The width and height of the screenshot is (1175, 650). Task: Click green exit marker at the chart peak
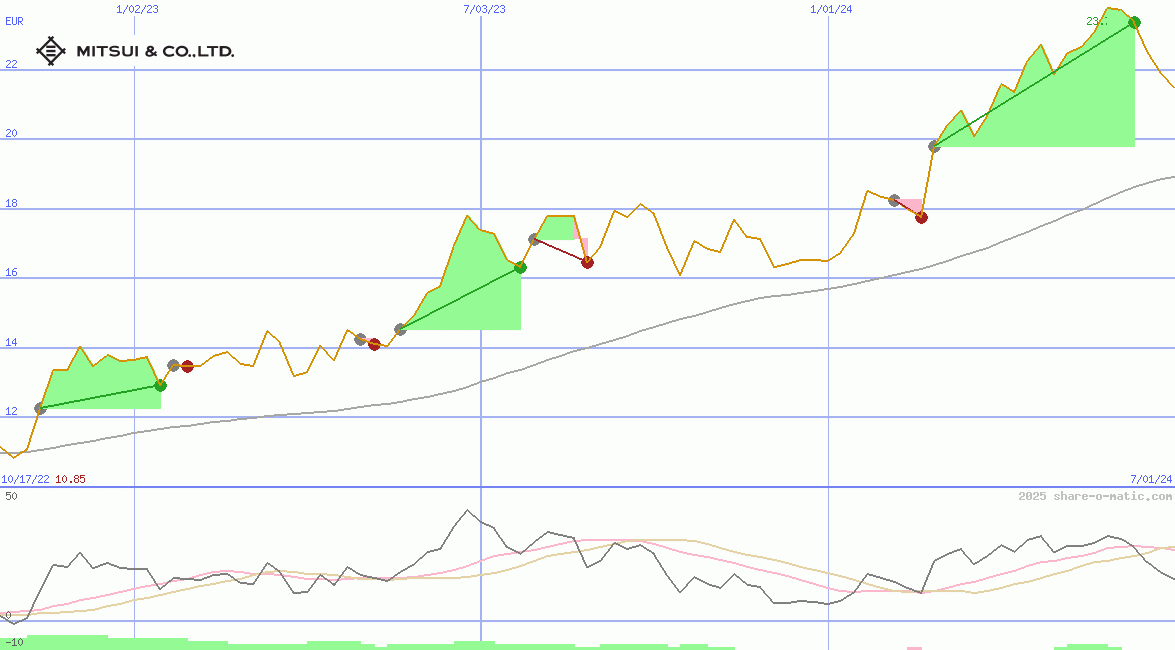click(1134, 22)
